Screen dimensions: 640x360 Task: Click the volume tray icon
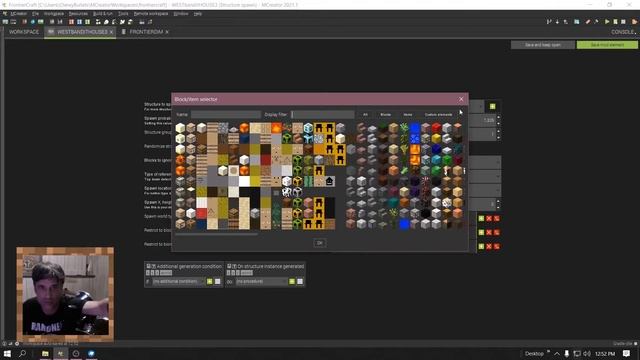pos(587,353)
